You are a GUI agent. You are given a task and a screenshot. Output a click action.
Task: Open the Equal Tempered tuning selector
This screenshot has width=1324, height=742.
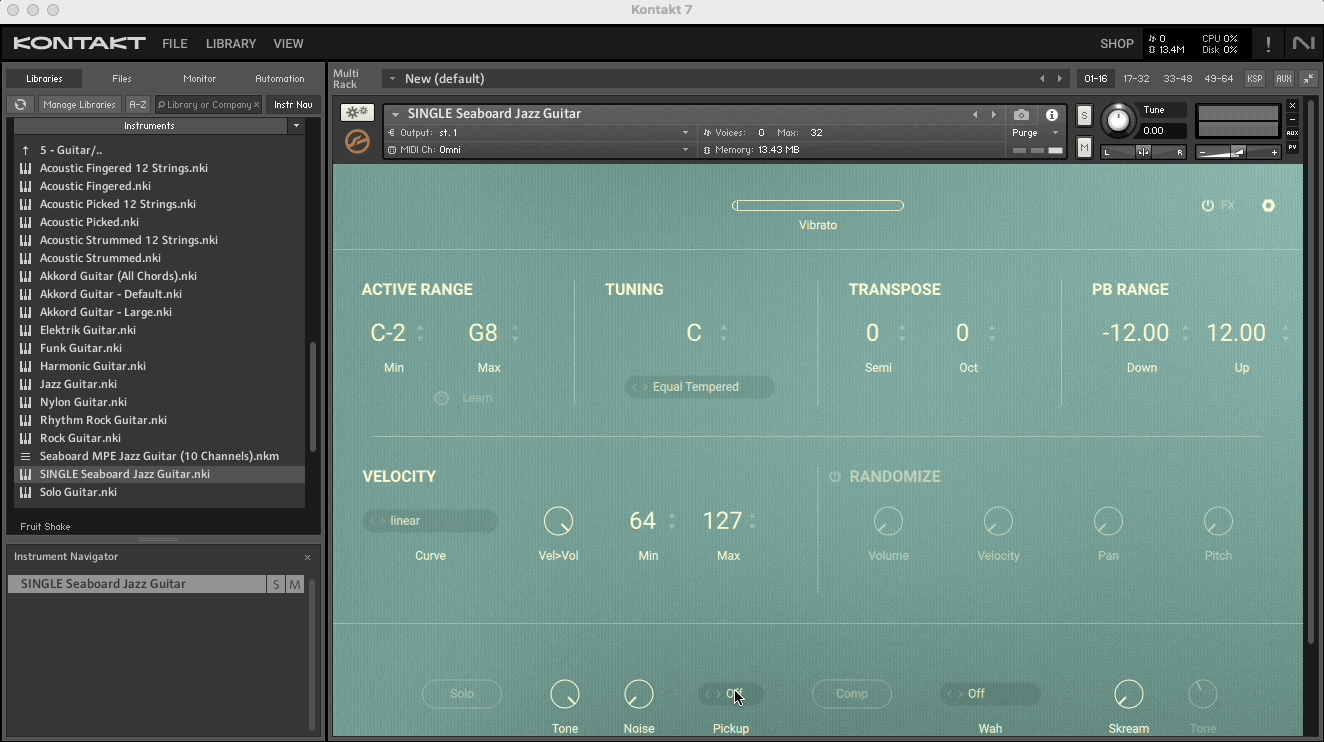699,387
